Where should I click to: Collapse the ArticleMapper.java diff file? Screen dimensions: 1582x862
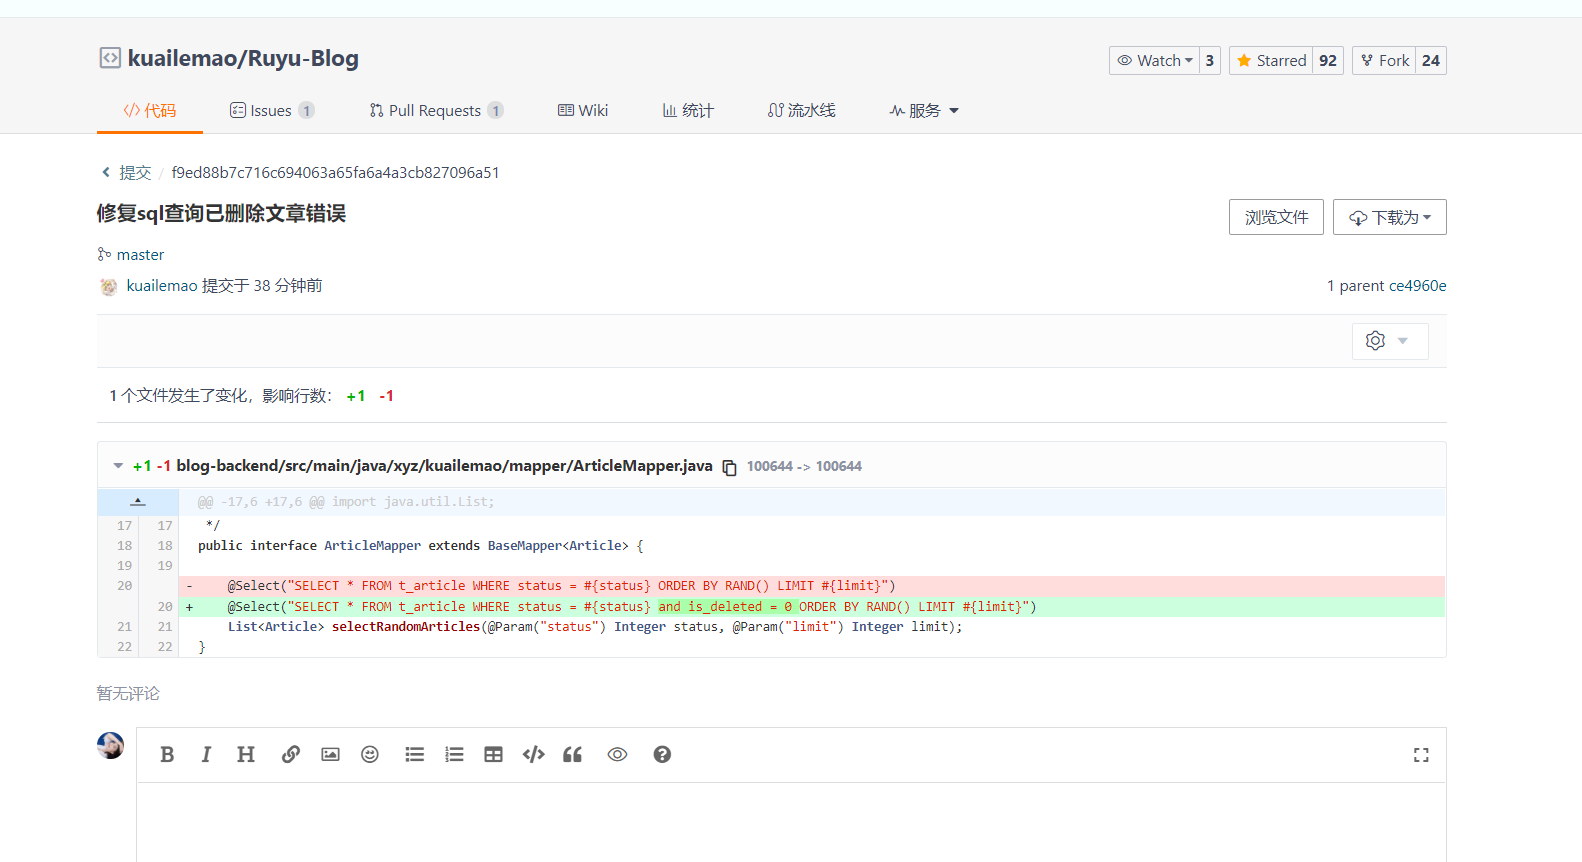[118, 466]
